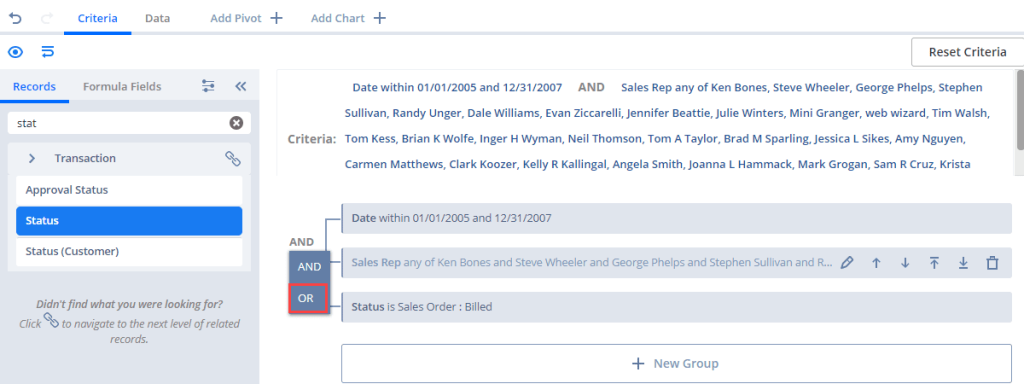Click the wrap text icon below undo
The height and width of the screenshot is (384, 1024).
tap(48, 52)
